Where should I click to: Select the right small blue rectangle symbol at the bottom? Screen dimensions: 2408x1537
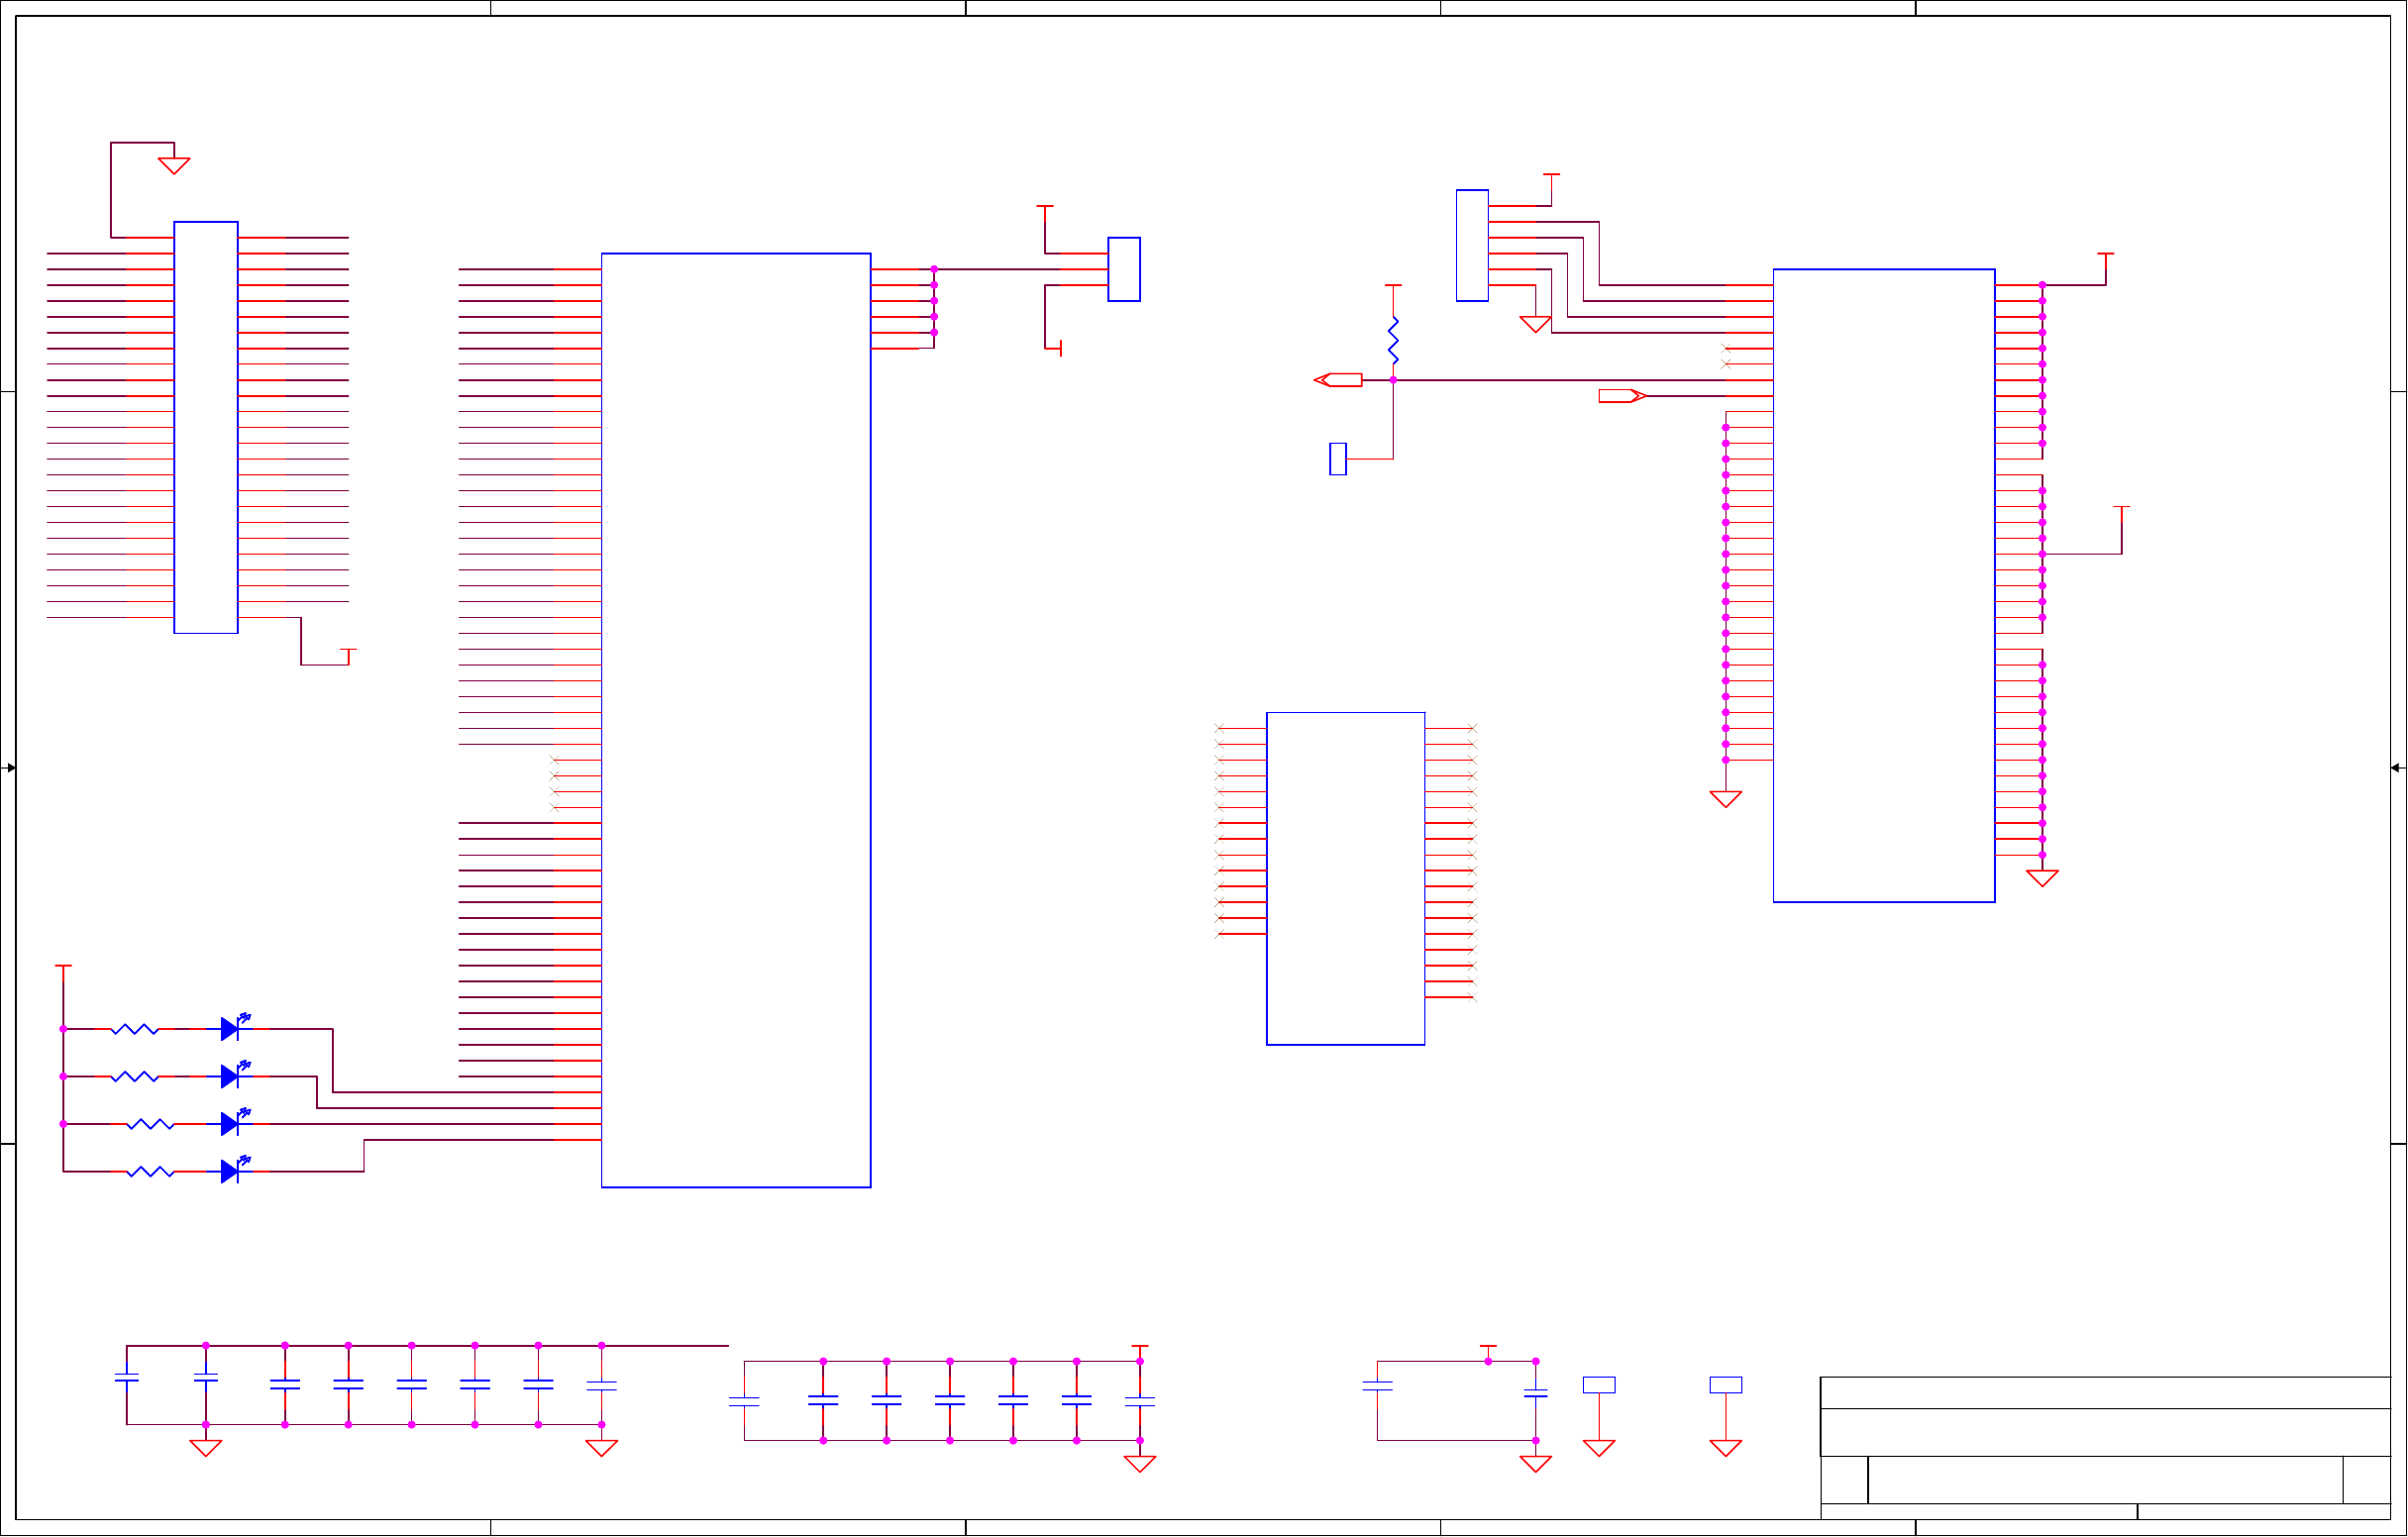[1725, 1385]
